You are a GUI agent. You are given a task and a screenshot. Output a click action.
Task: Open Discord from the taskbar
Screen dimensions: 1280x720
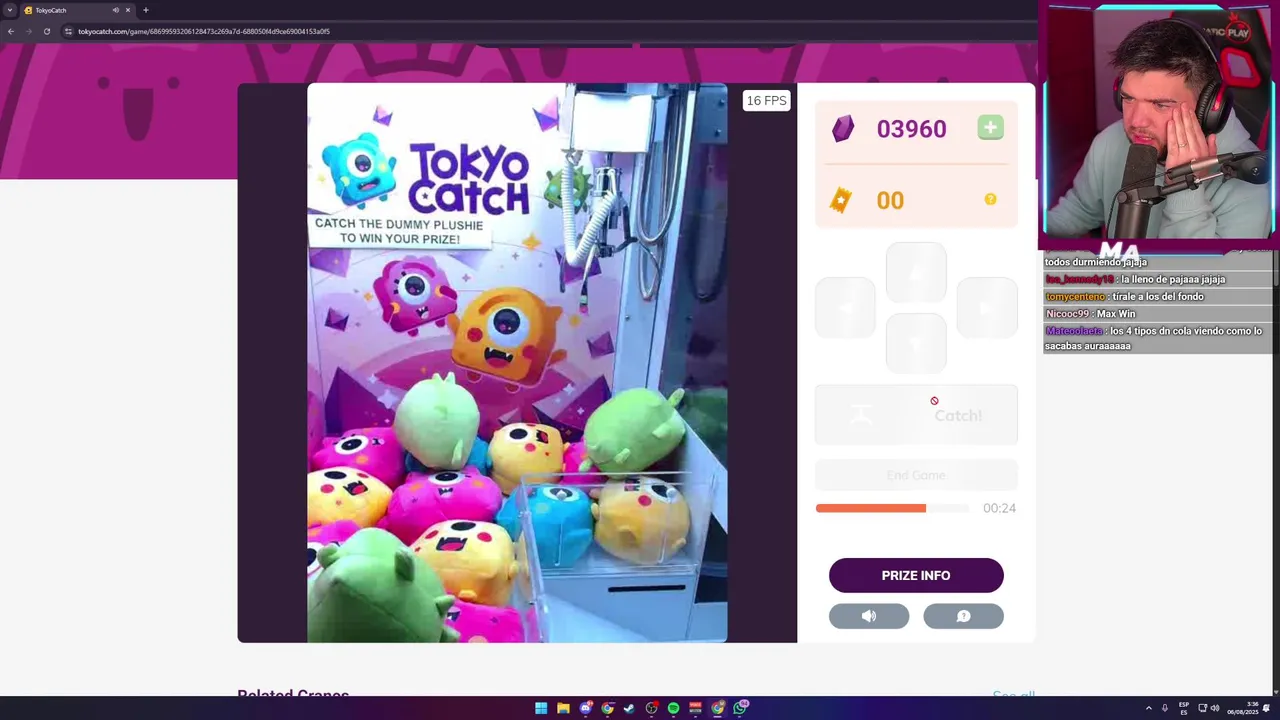click(x=585, y=708)
